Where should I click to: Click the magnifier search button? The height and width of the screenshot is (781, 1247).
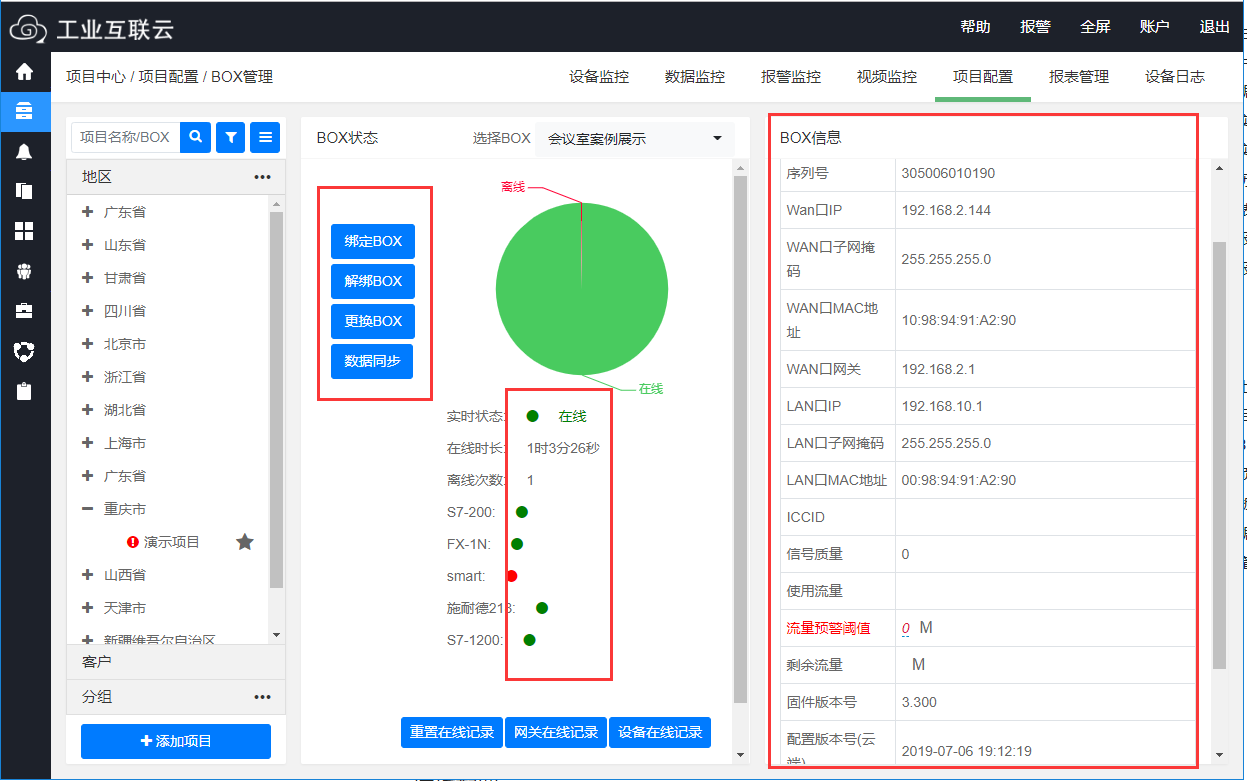pyautogui.click(x=195, y=137)
